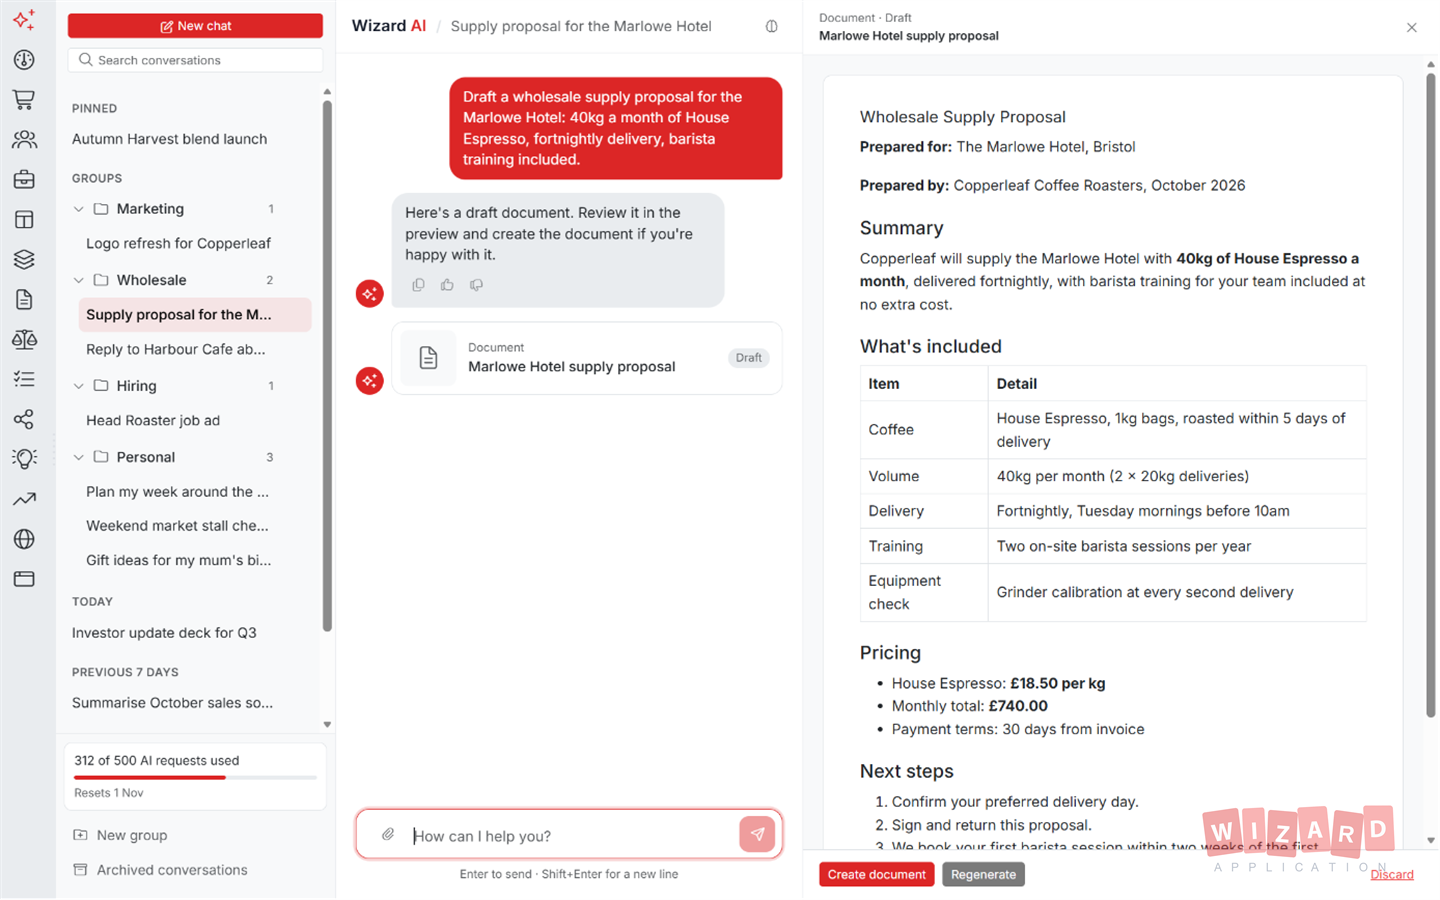This screenshot has width=1440, height=900.
Task: Regenerate the draft document
Action: click(x=983, y=875)
